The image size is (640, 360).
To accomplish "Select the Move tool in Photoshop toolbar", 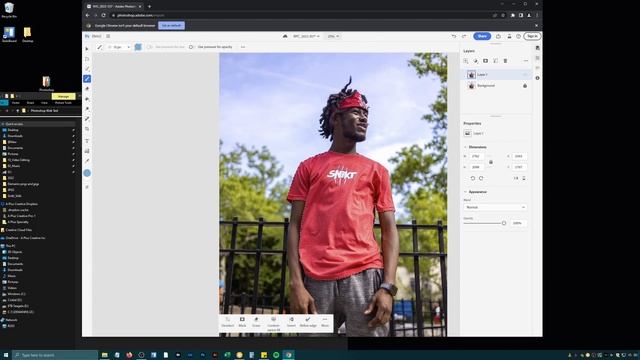I will 87,49.
